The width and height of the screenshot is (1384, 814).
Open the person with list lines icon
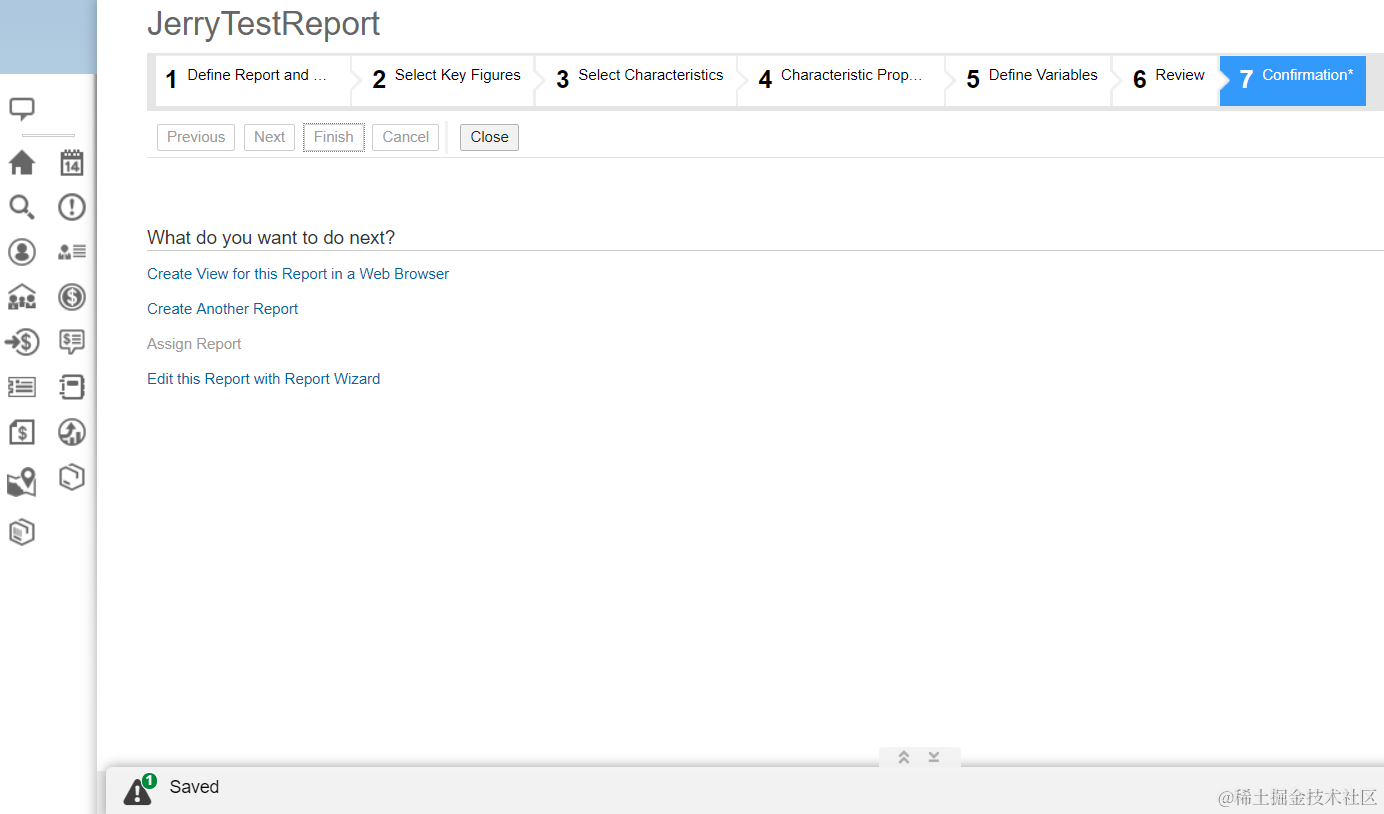(72, 252)
